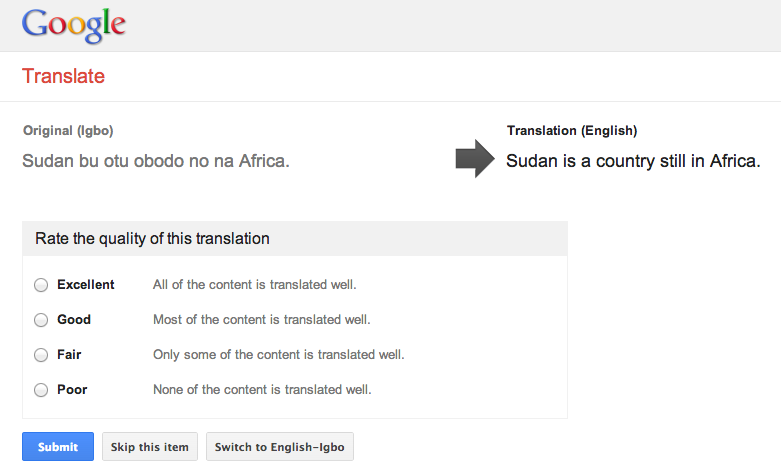
Task: Click the Skip this item button
Action: (x=150, y=447)
